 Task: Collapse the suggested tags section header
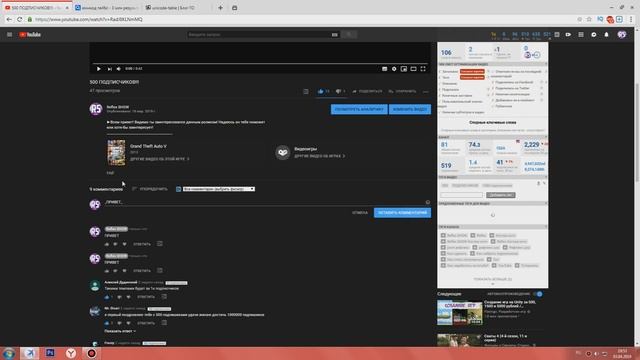click(x=493, y=203)
